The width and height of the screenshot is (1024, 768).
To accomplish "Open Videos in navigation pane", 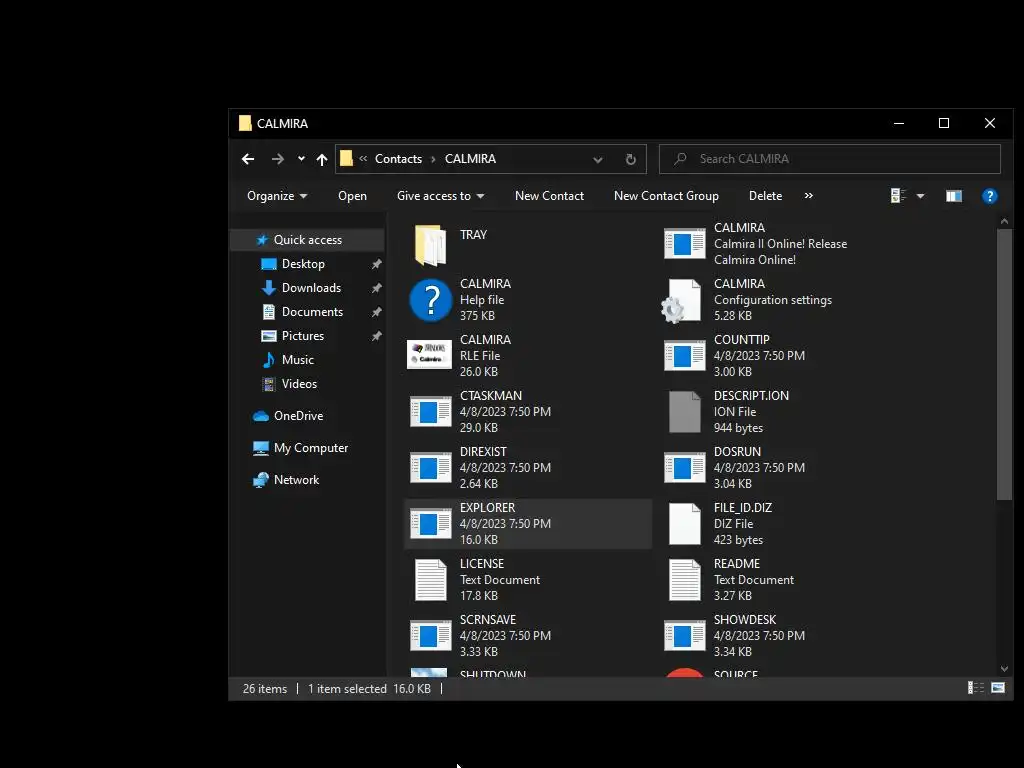I will [299, 384].
